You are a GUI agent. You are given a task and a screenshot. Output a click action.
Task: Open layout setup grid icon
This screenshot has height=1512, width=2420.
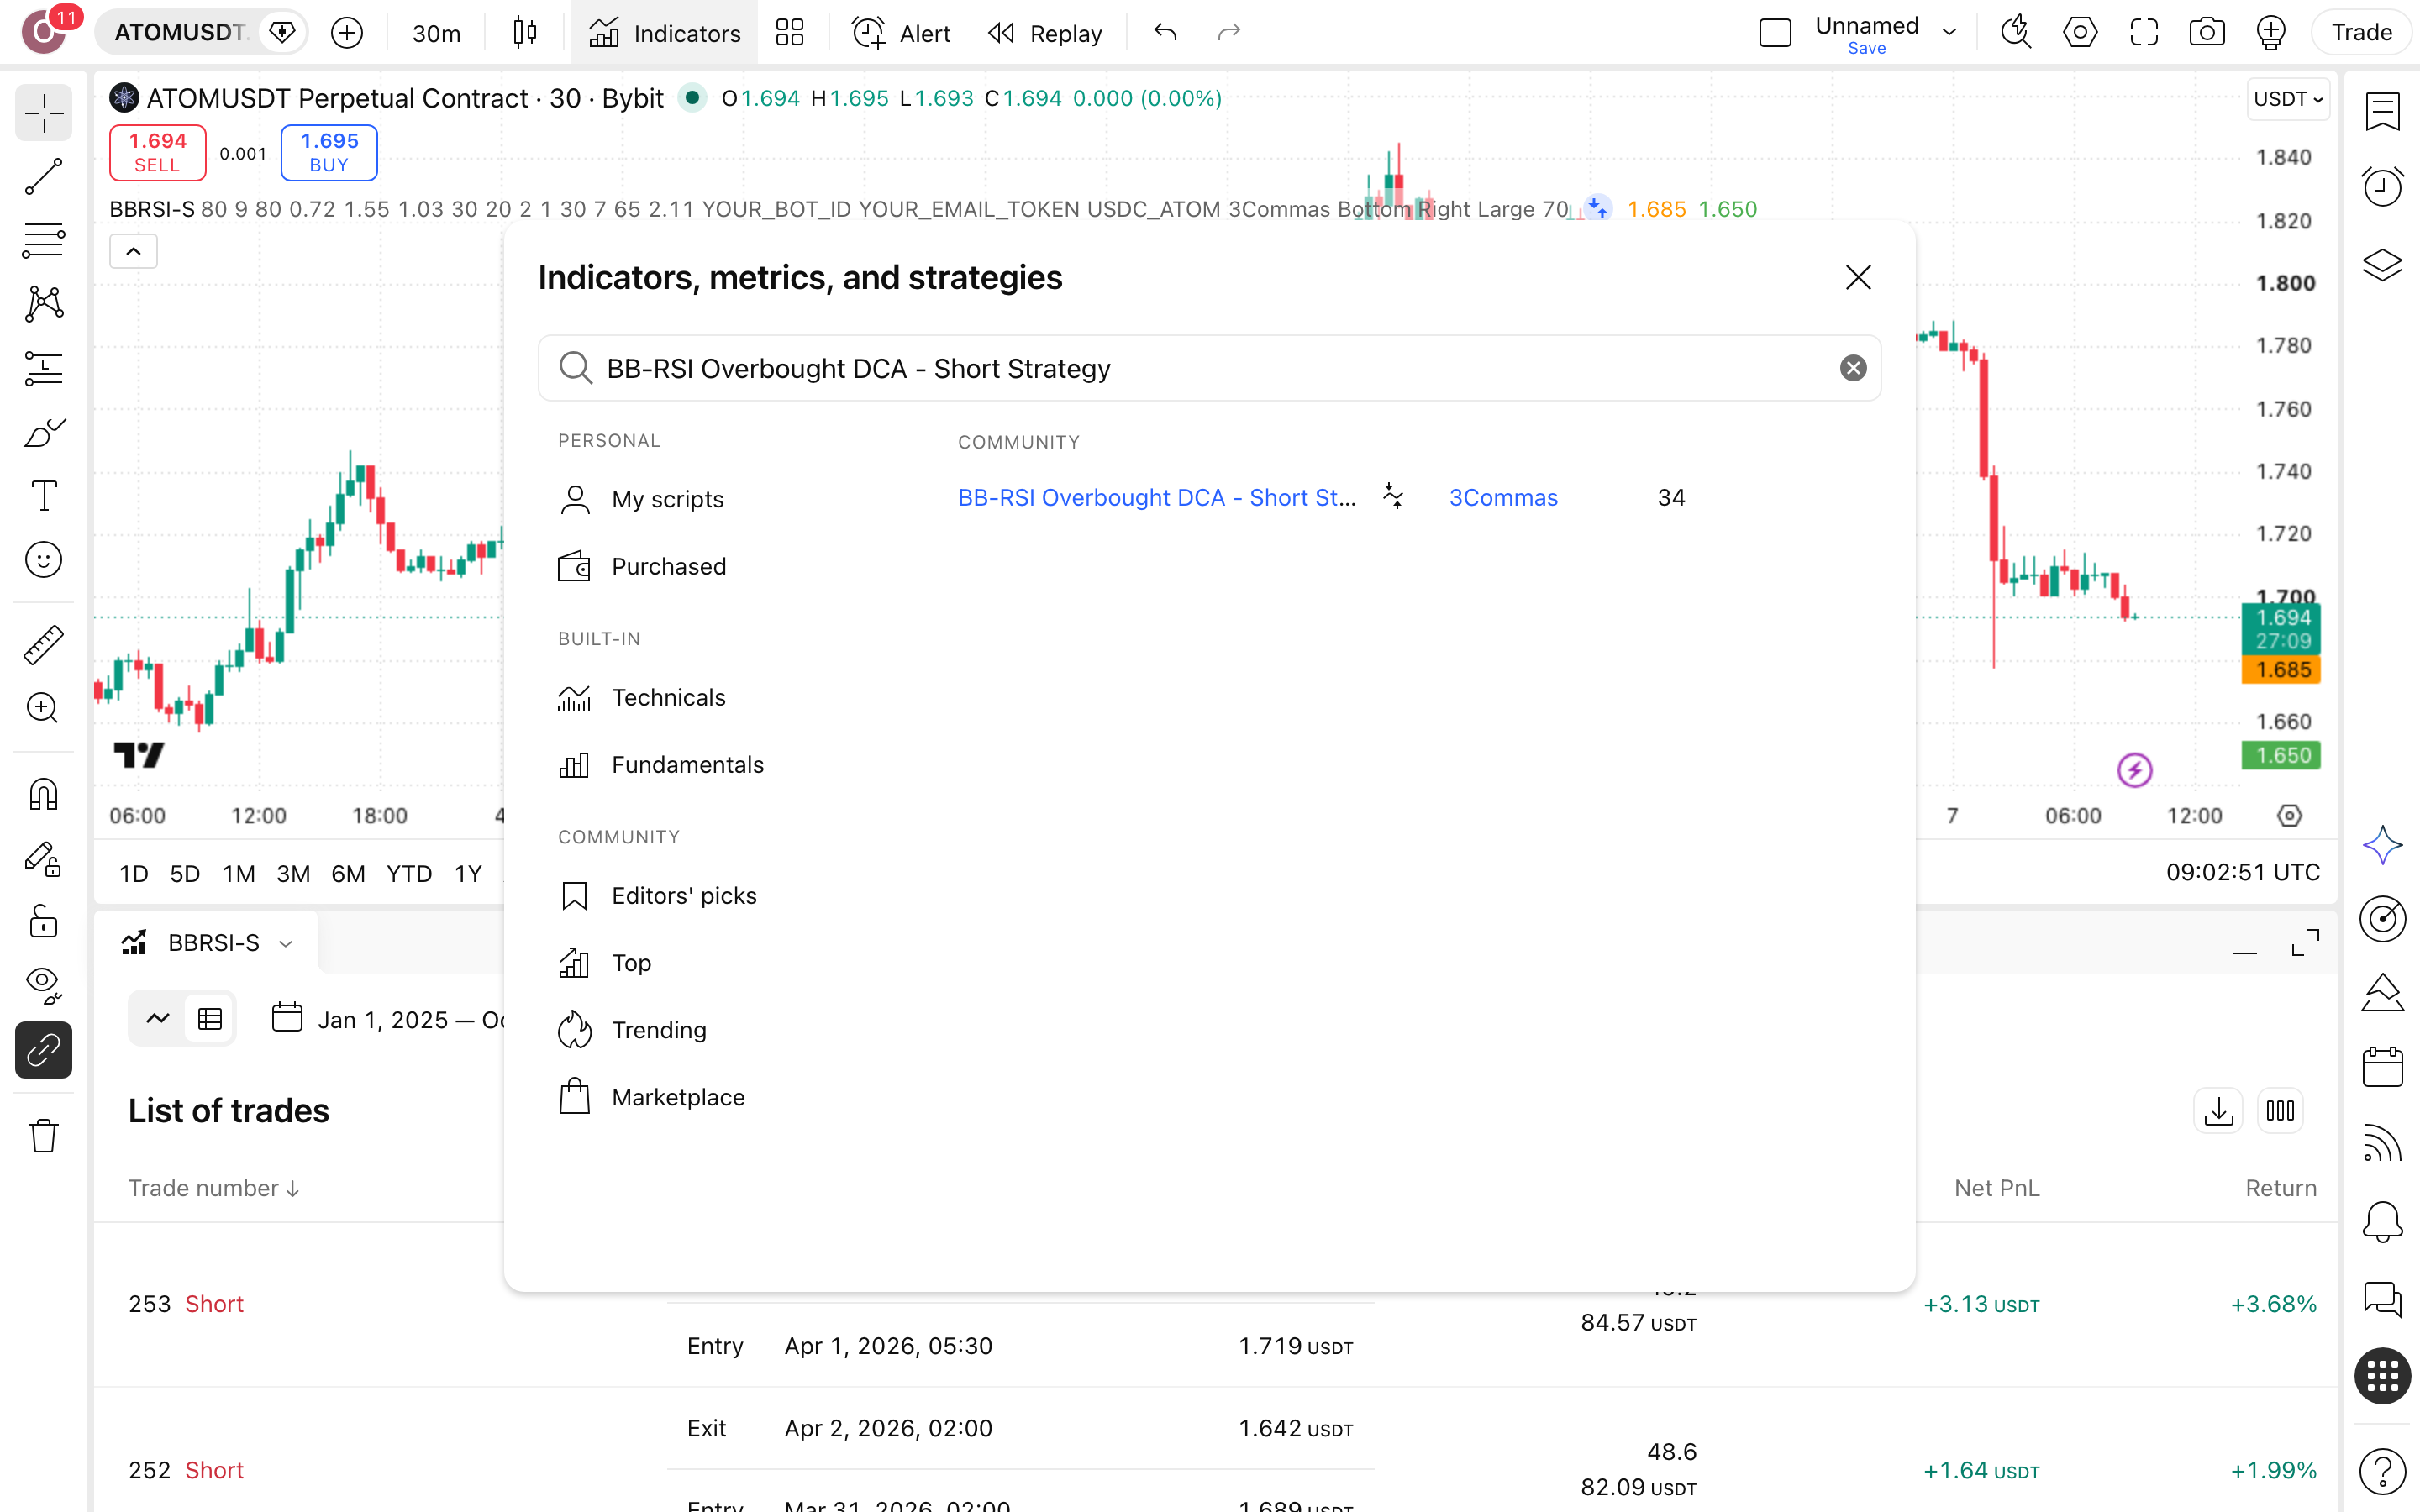click(790, 33)
